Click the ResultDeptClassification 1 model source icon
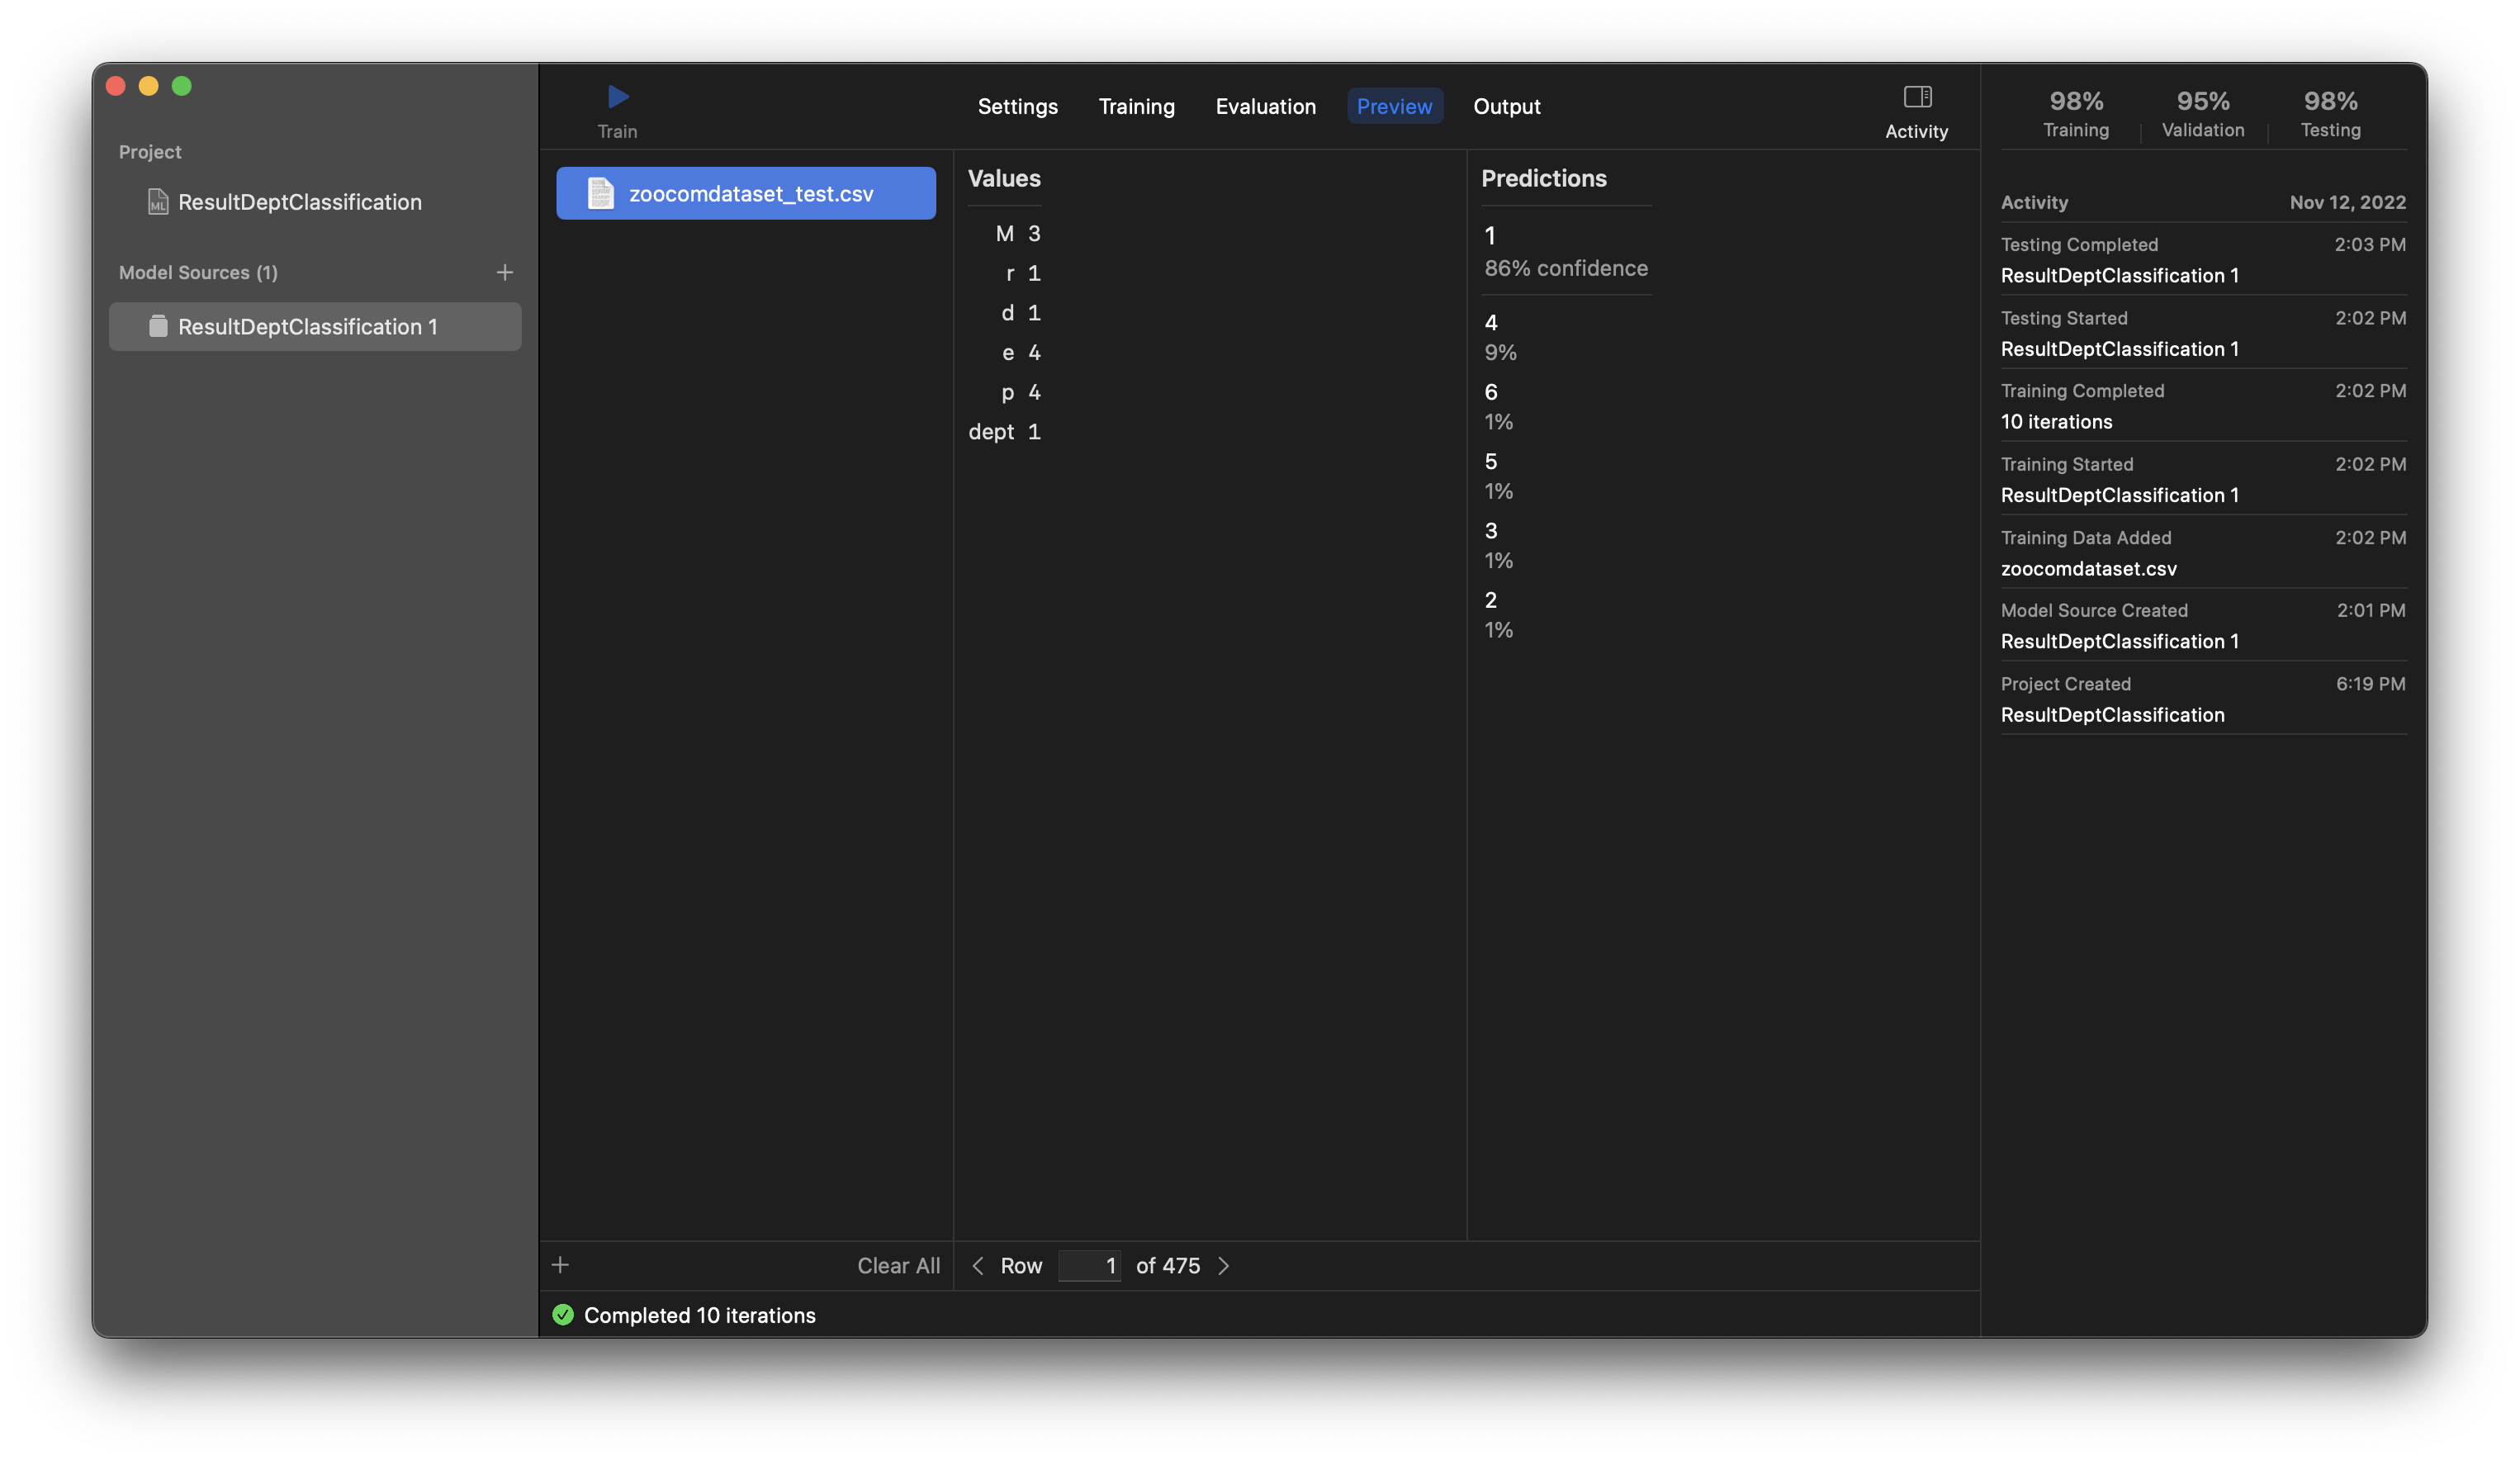The image size is (2520, 1460). (158, 327)
